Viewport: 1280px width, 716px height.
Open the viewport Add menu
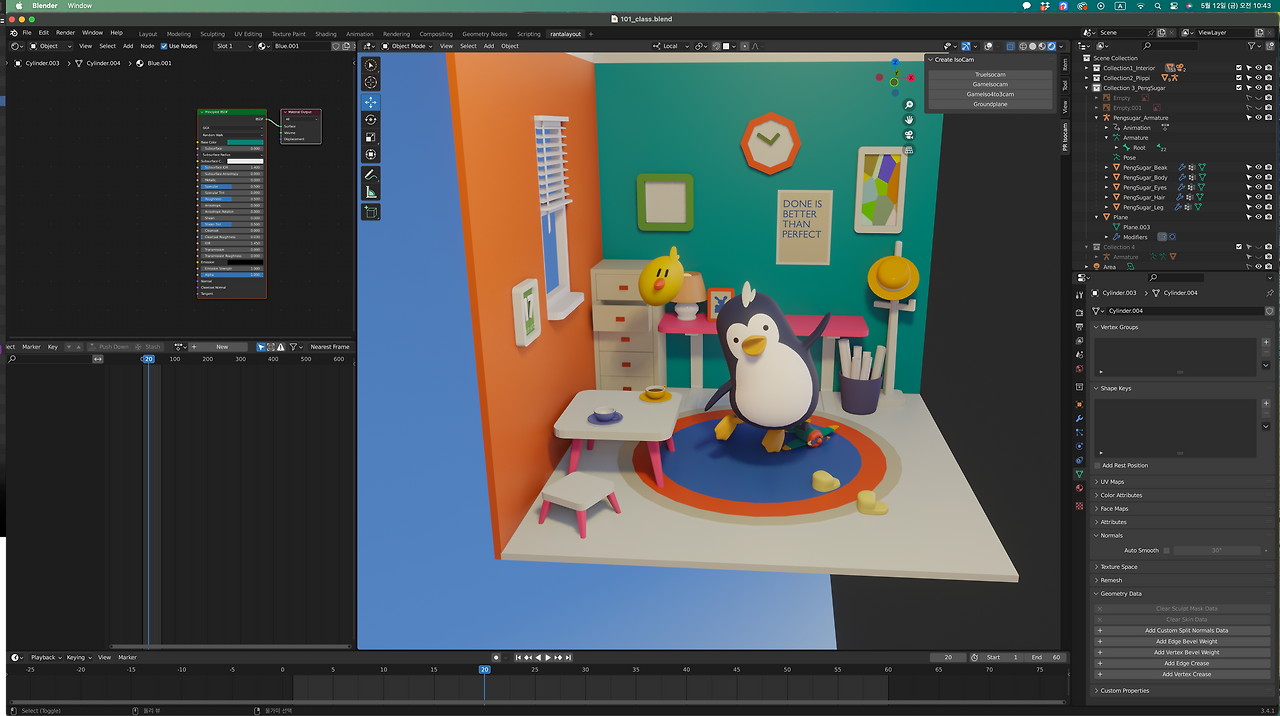(x=489, y=46)
